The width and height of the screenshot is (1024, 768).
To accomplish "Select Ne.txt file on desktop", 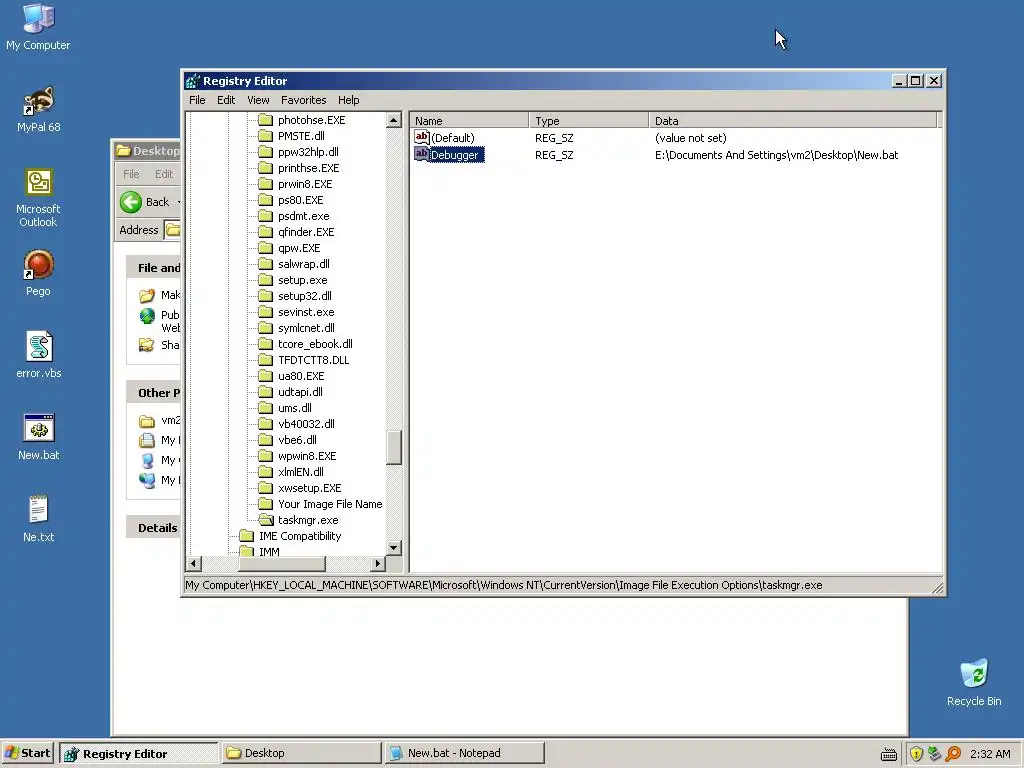I will [38, 519].
